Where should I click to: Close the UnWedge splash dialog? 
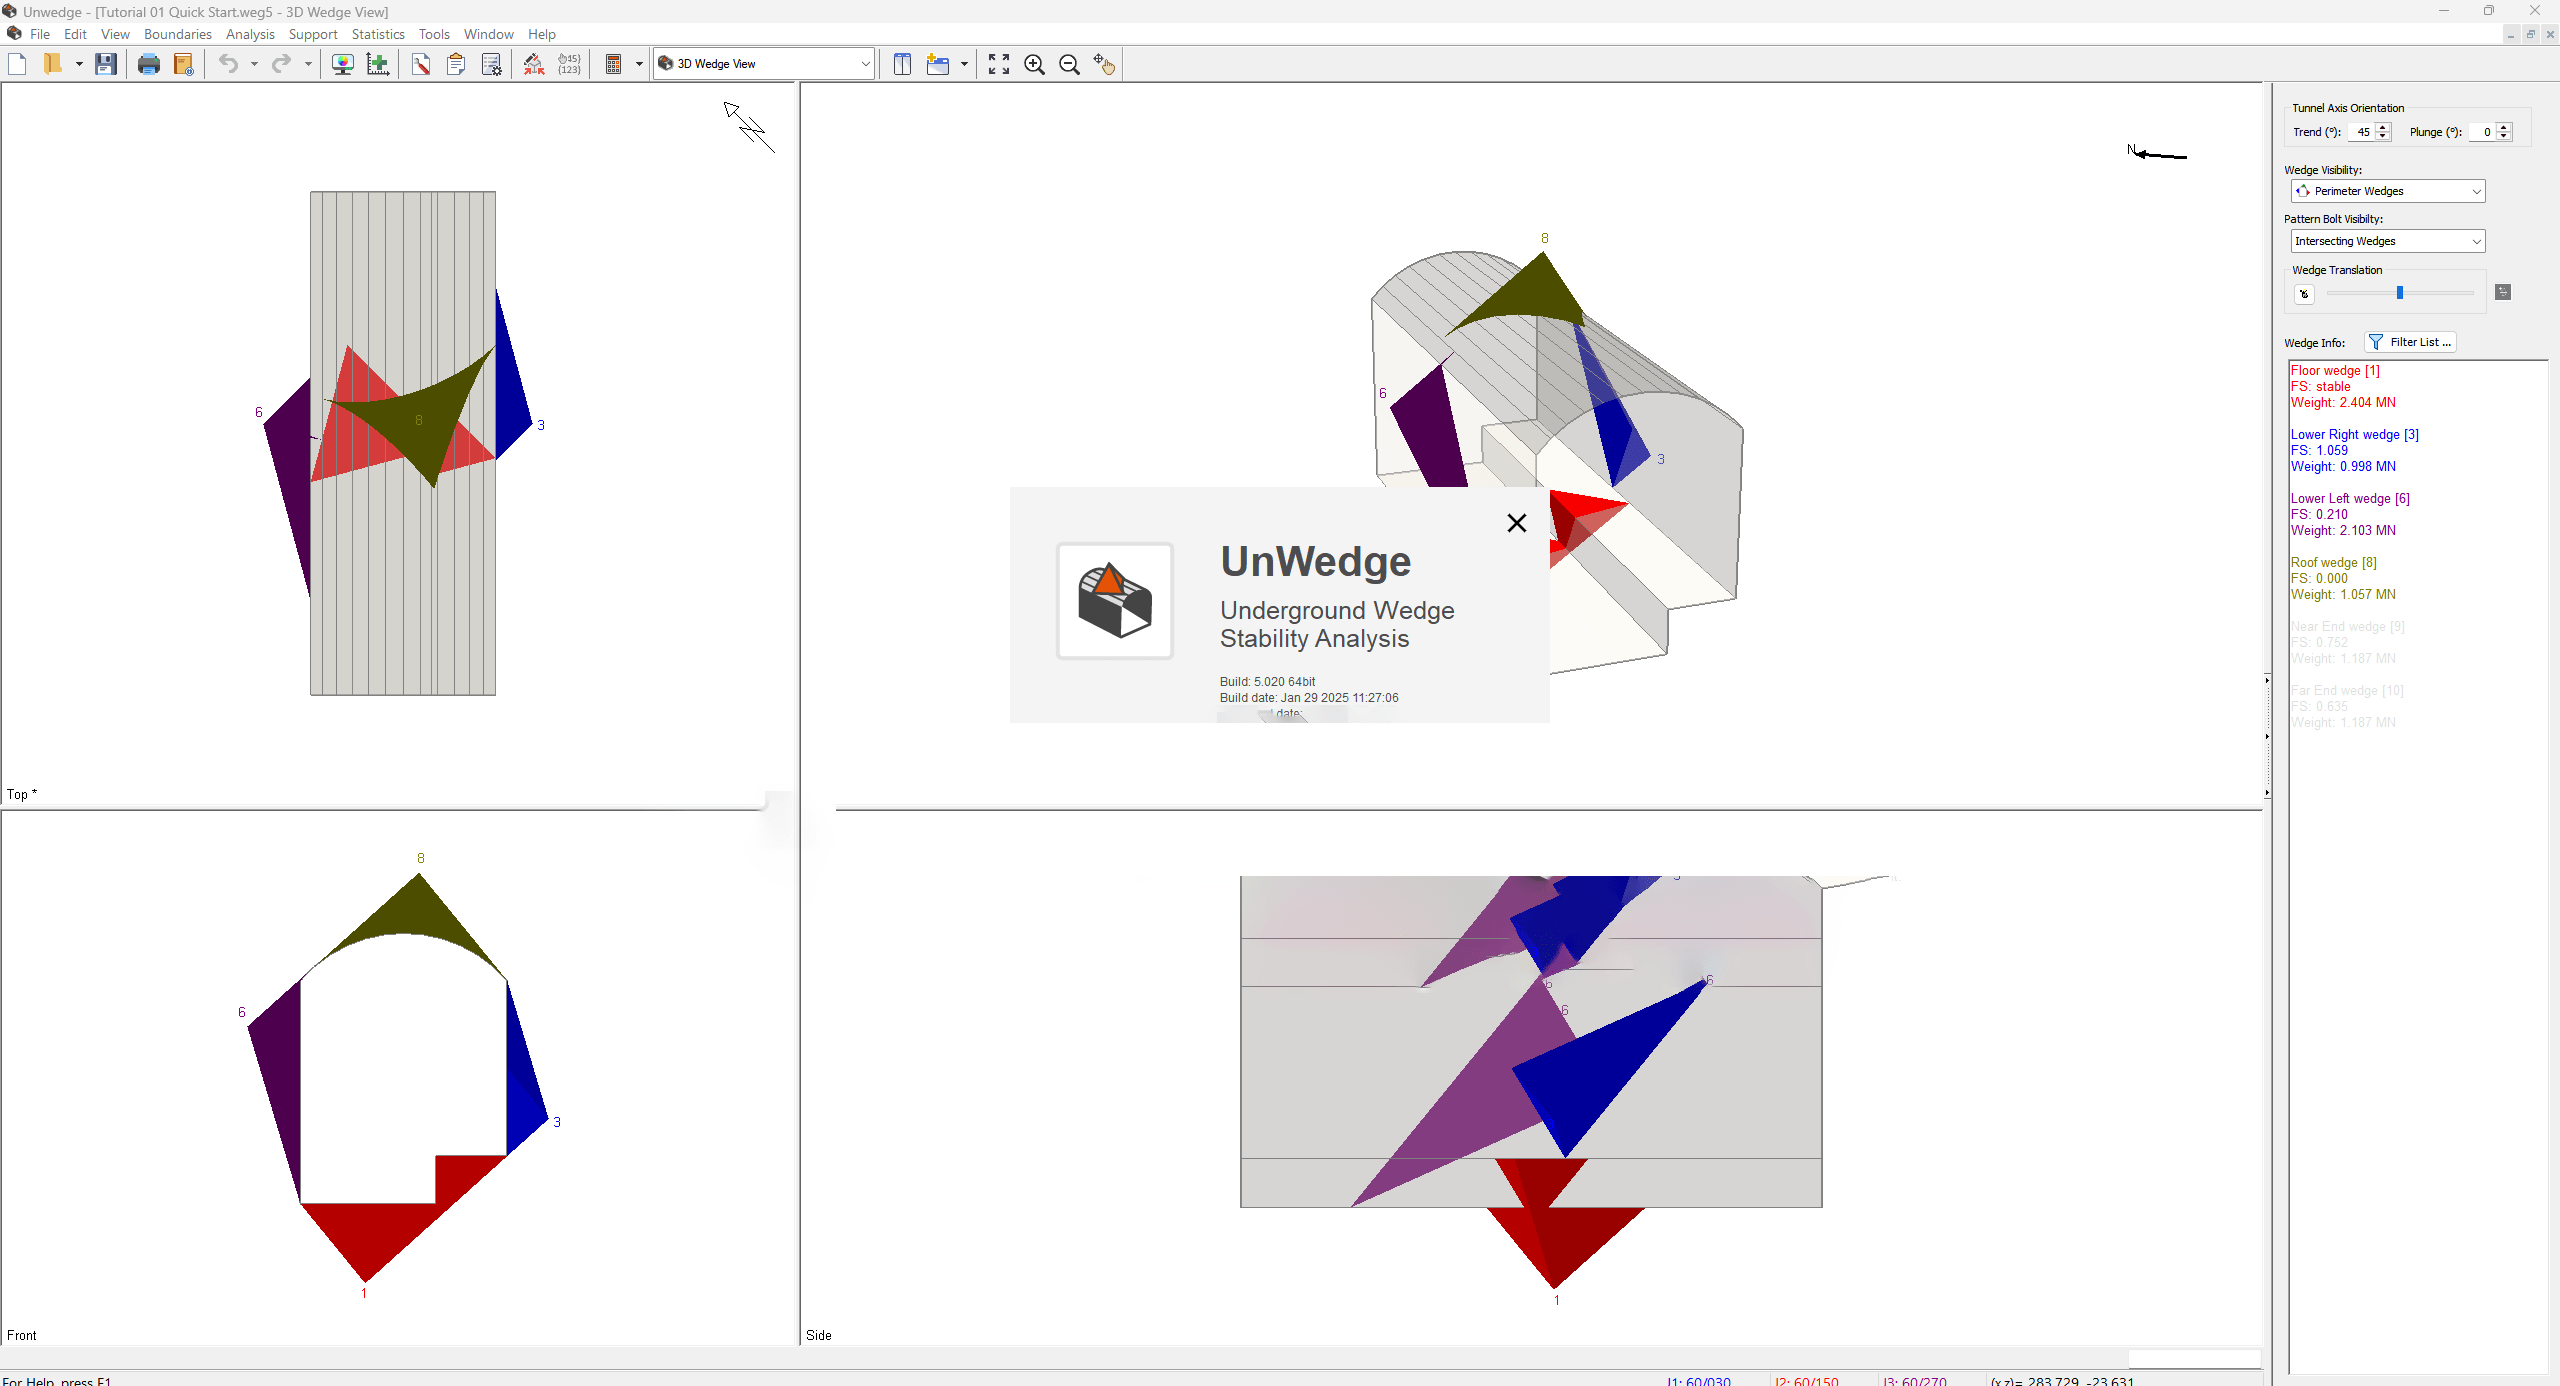1516,523
